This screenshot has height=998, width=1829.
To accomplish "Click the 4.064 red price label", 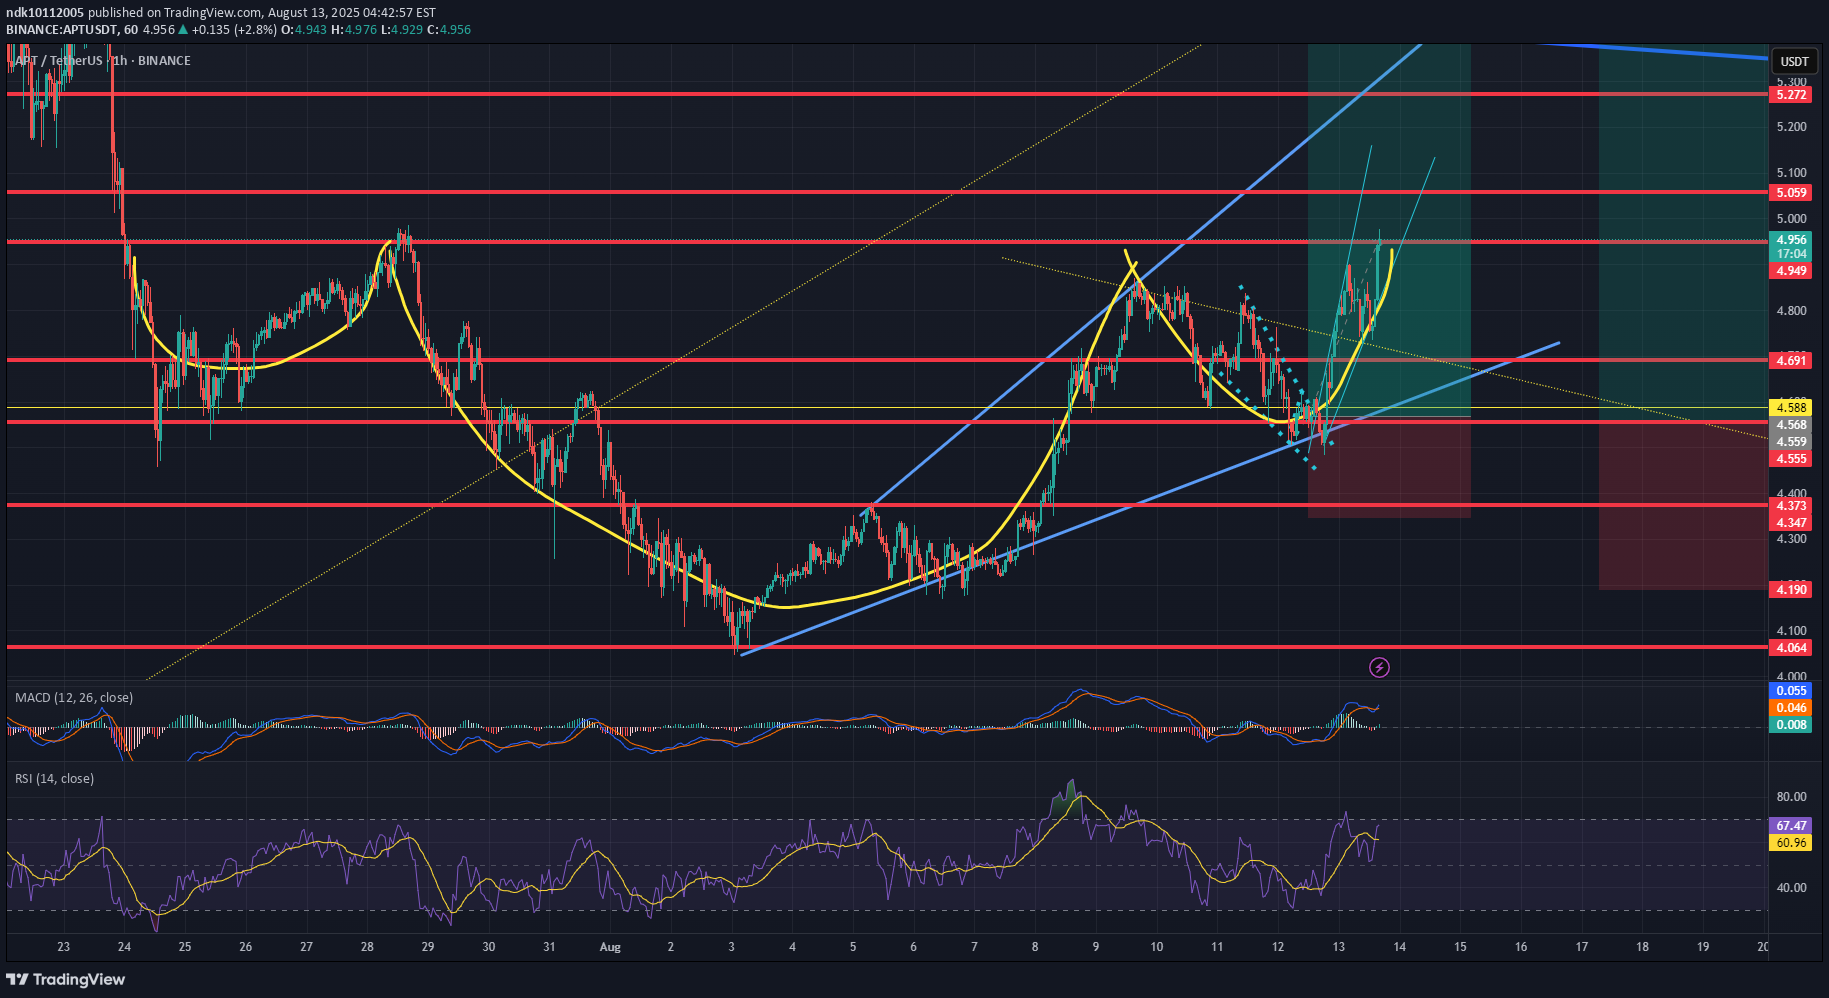I will pos(1790,648).
